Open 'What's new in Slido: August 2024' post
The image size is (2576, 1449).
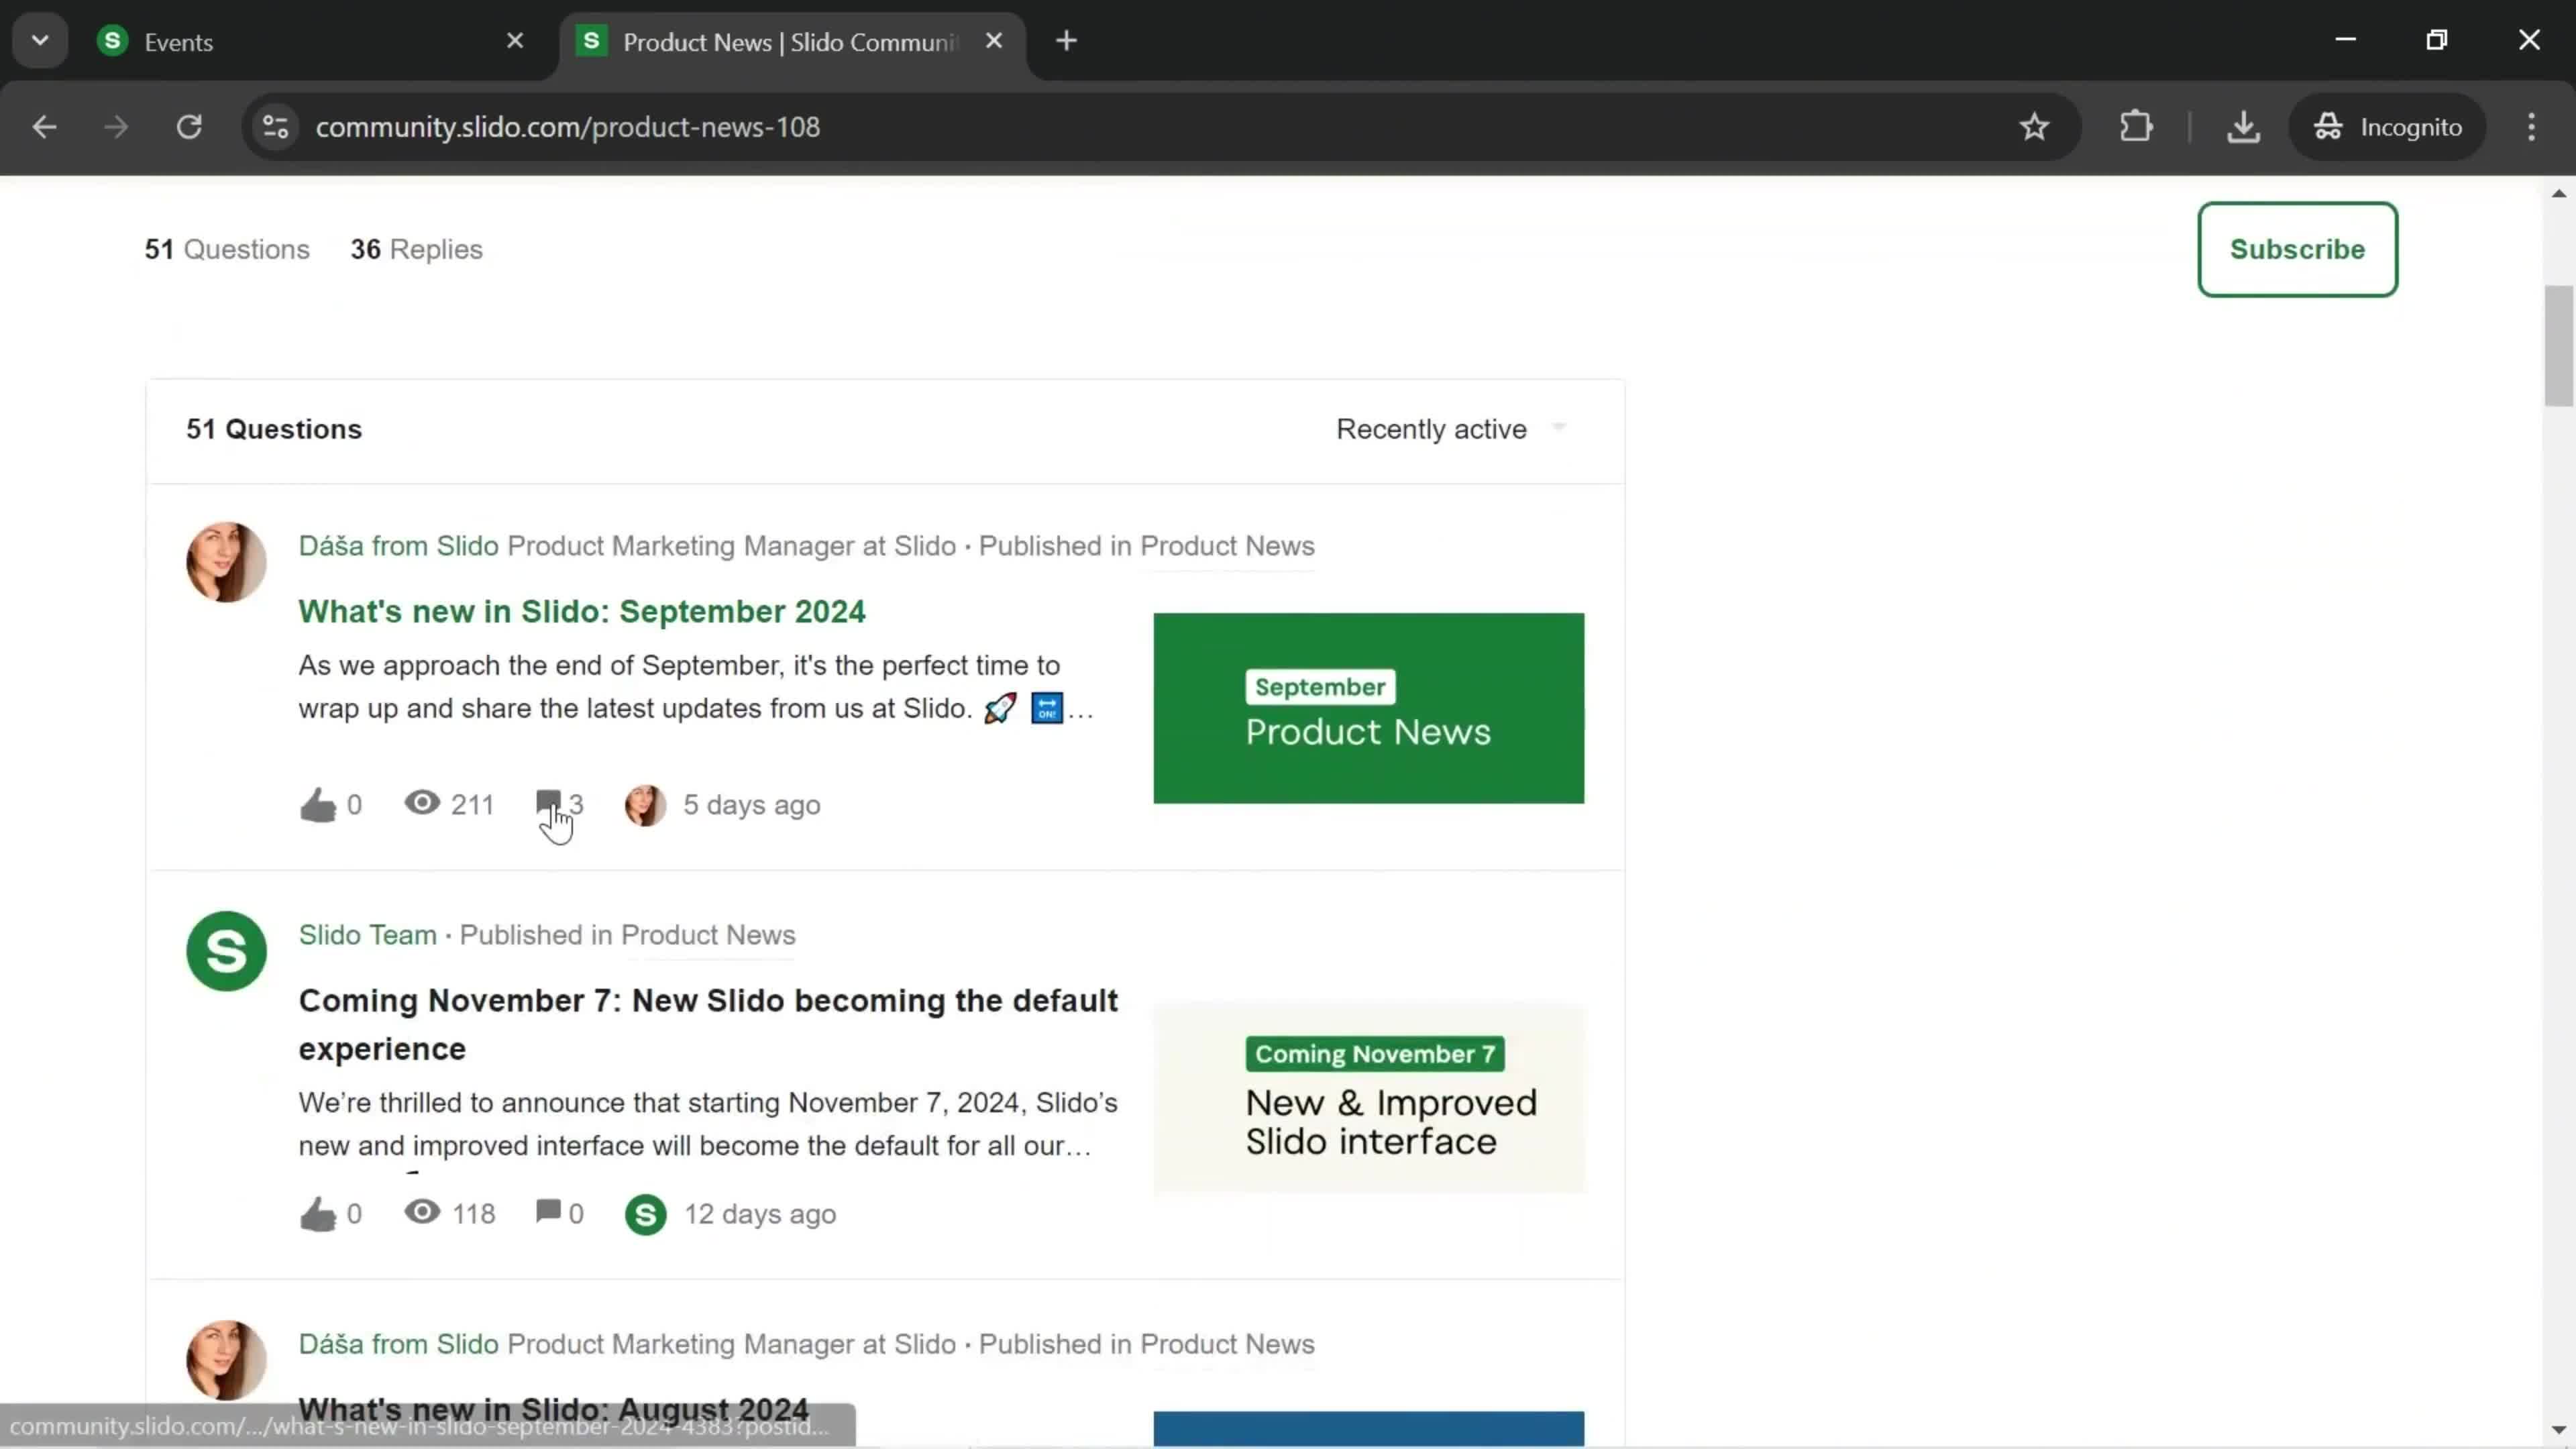[x=554, y=1409]
